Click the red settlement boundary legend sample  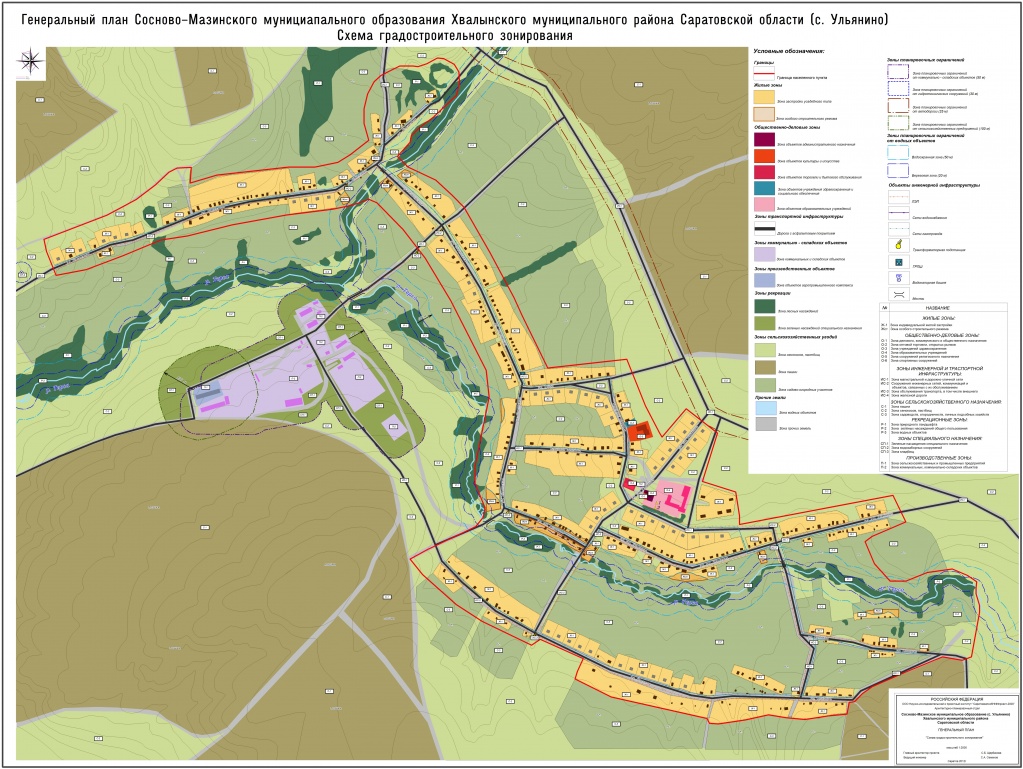pos(765,74)
